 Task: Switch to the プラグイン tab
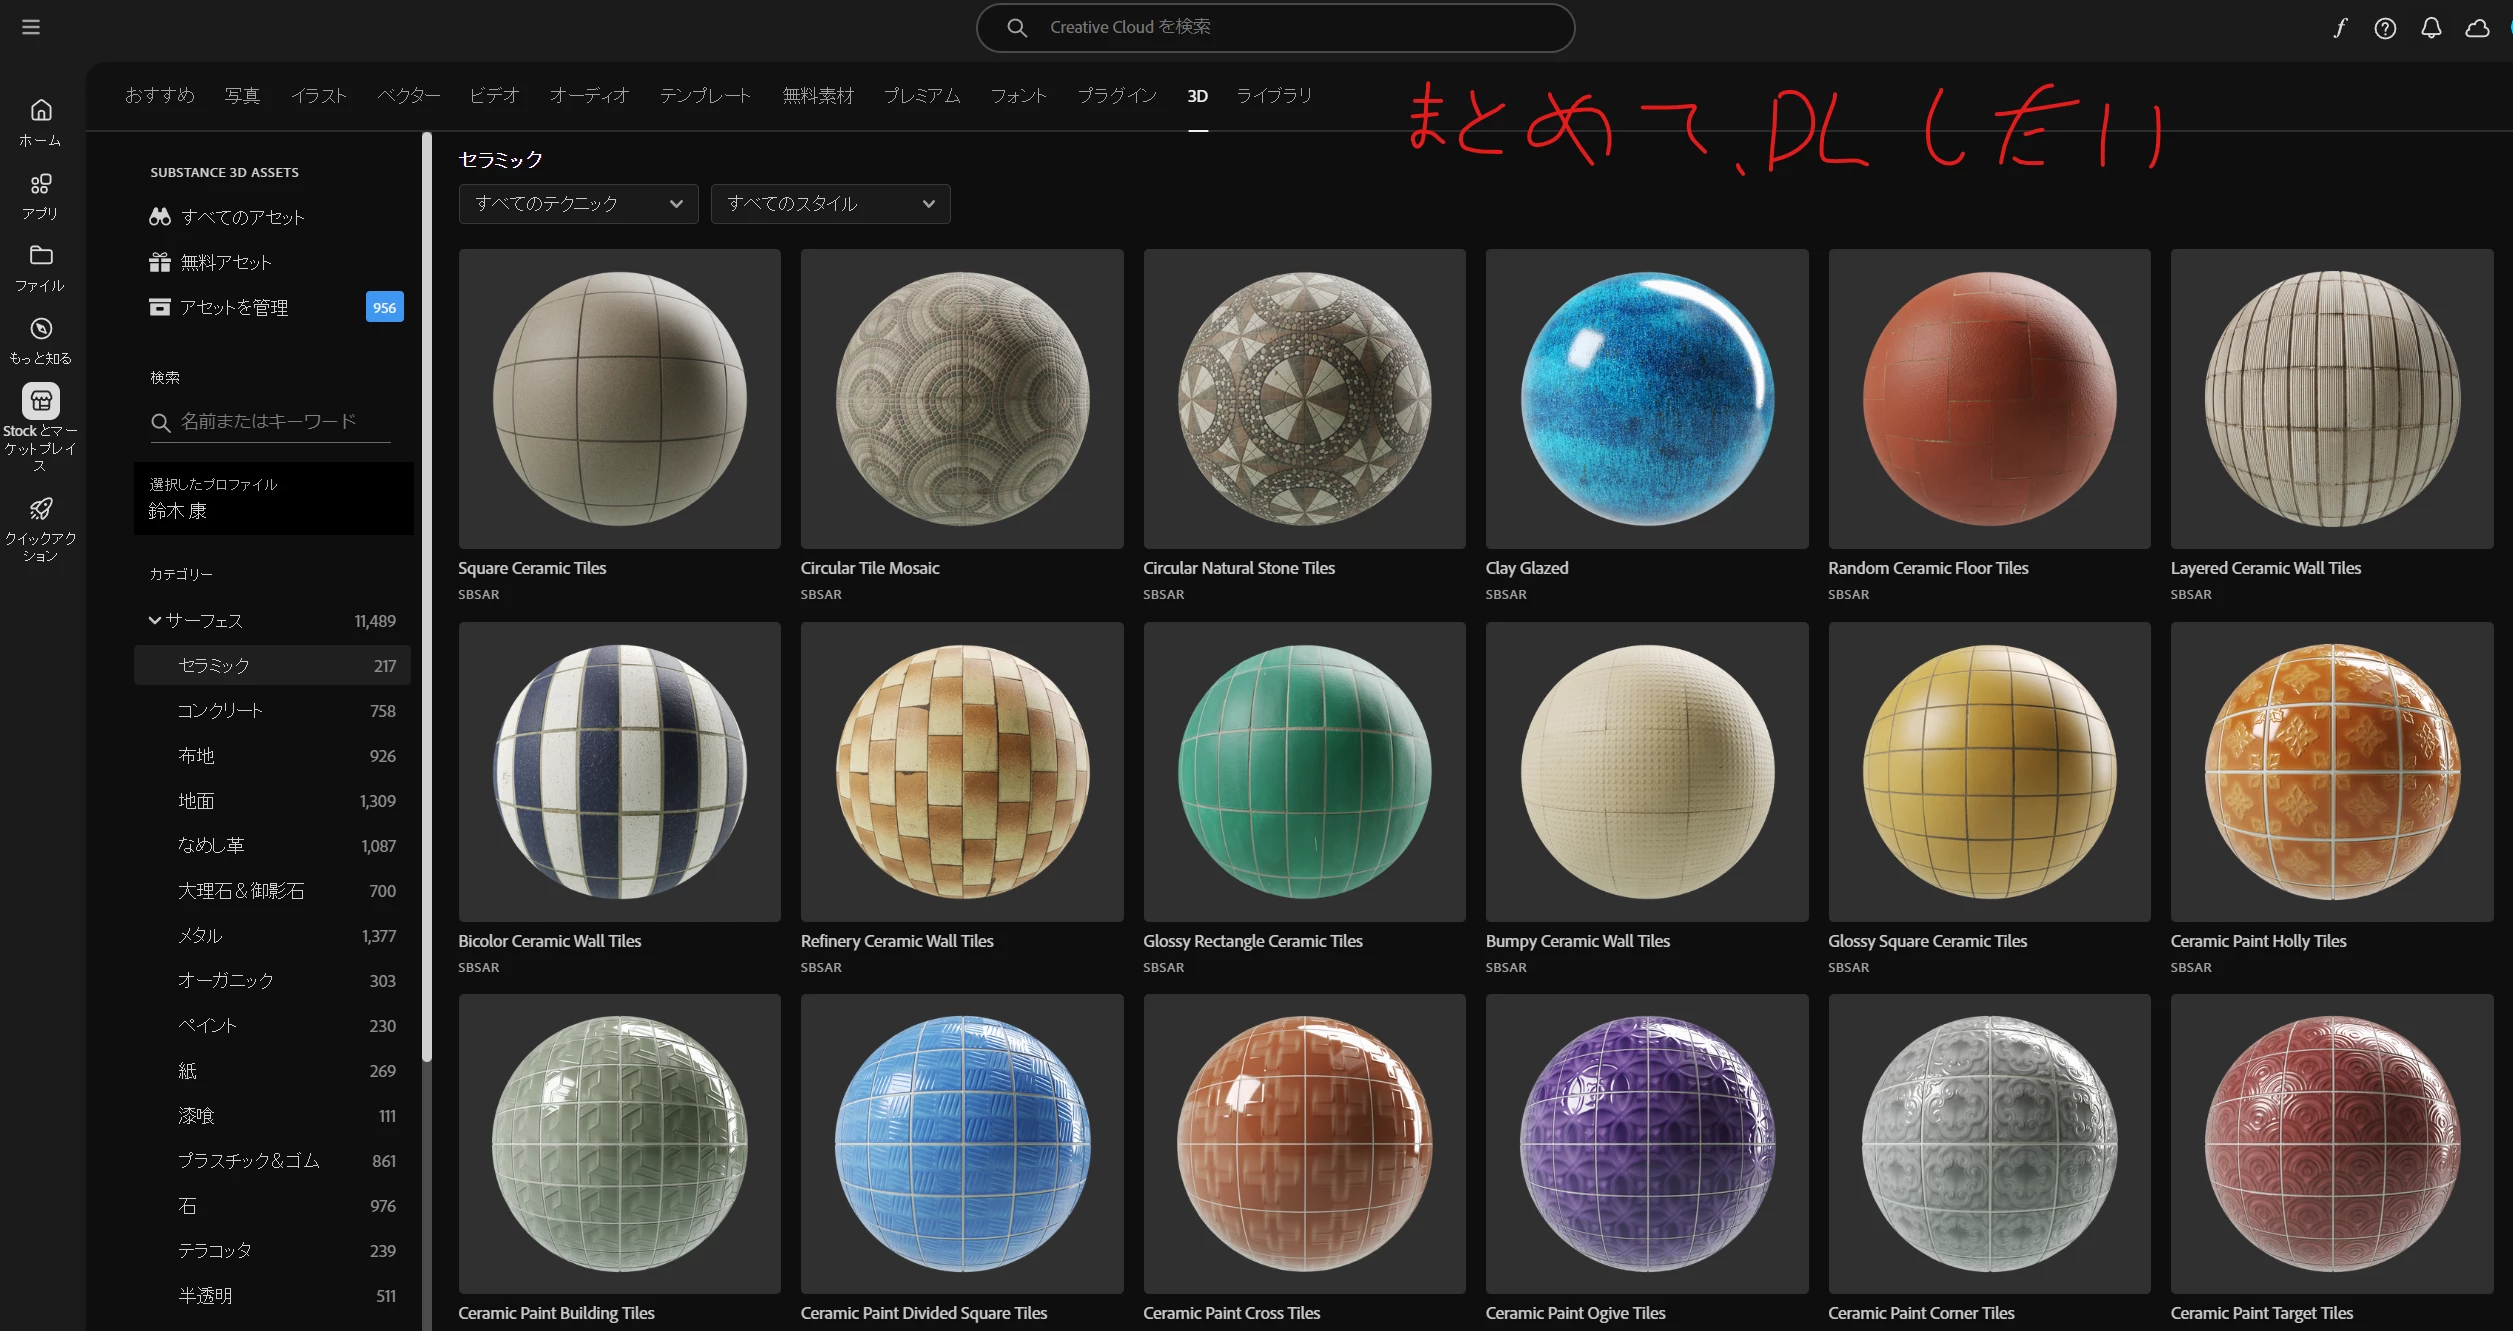point(1117,96)
